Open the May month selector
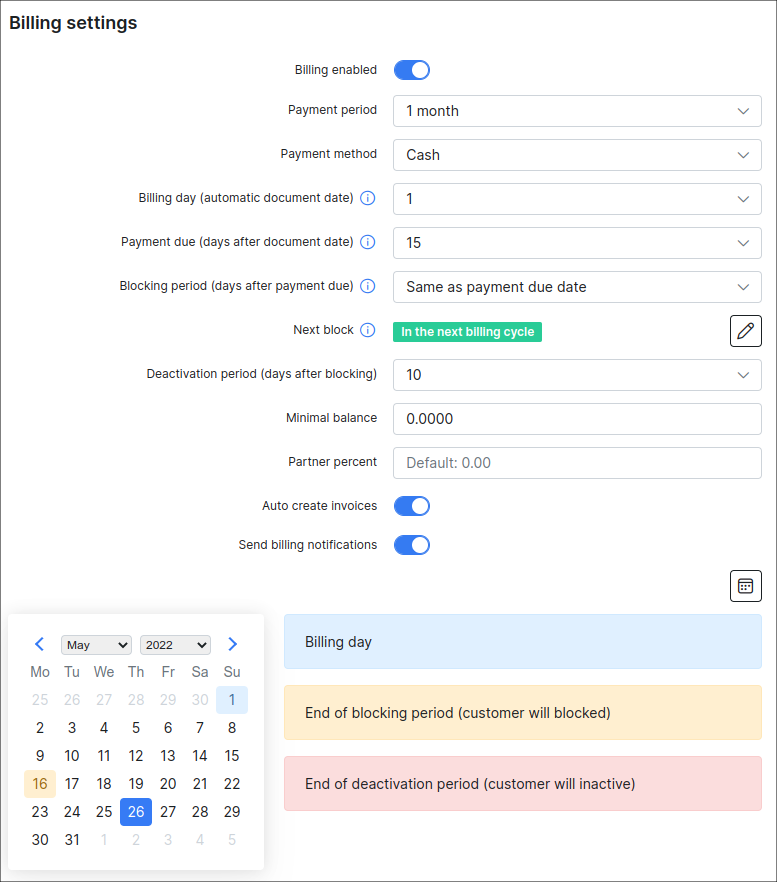The width and height of the screenshot is (777, 882). pyautogui.click(x=96, y=644)
